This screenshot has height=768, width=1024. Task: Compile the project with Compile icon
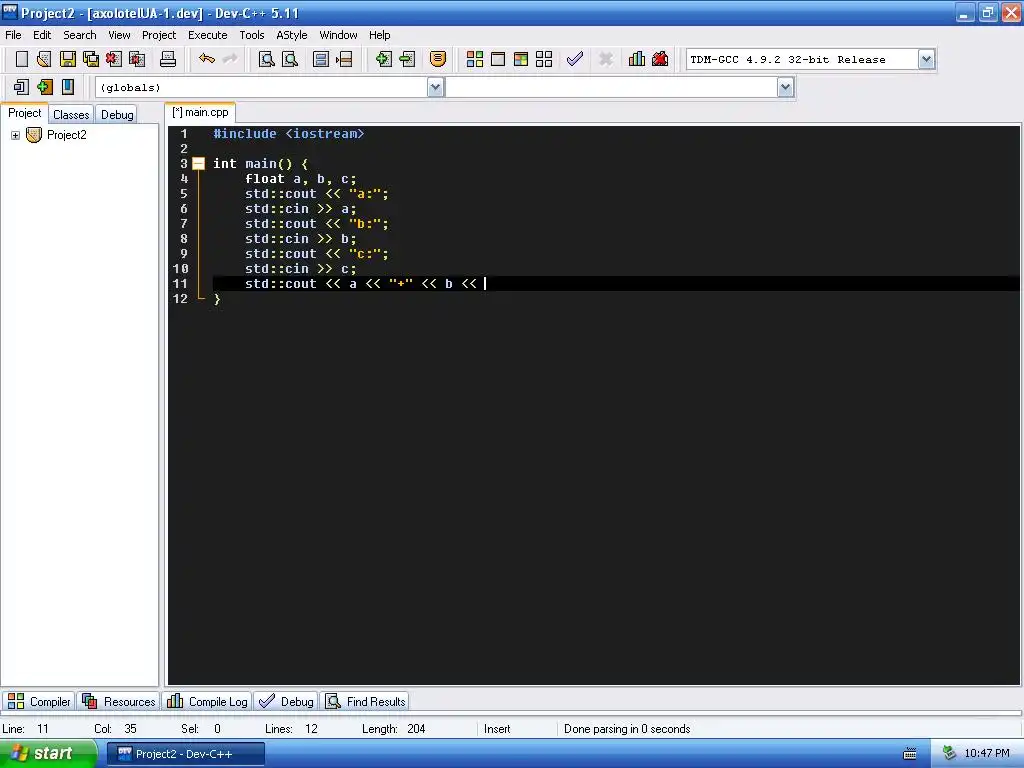(x=475, y=59)
